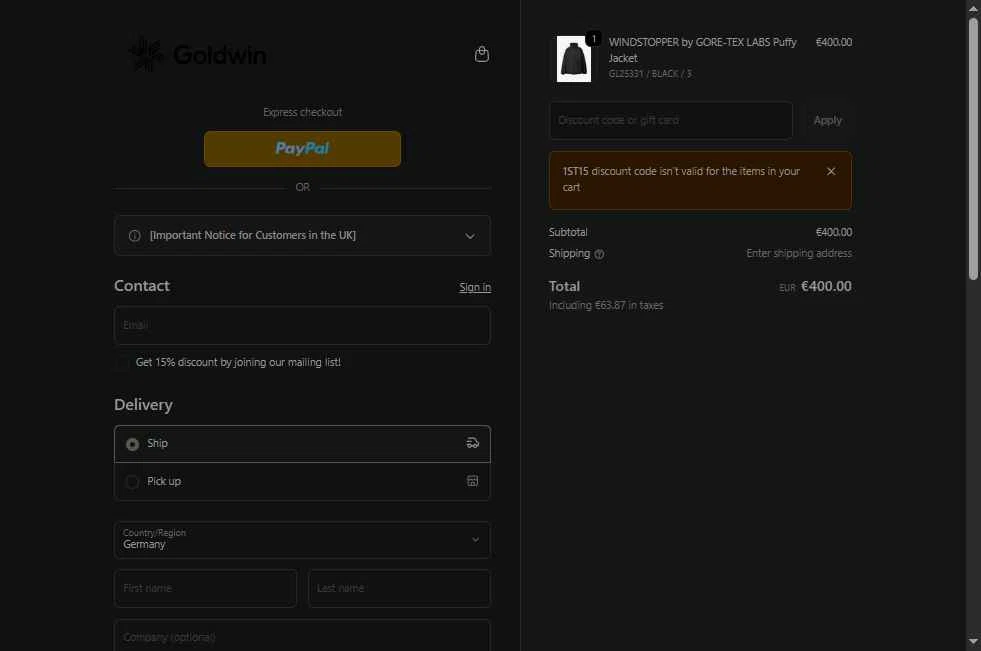
Task: Click the scrollbar down arrow
Action: coord(973,641)
